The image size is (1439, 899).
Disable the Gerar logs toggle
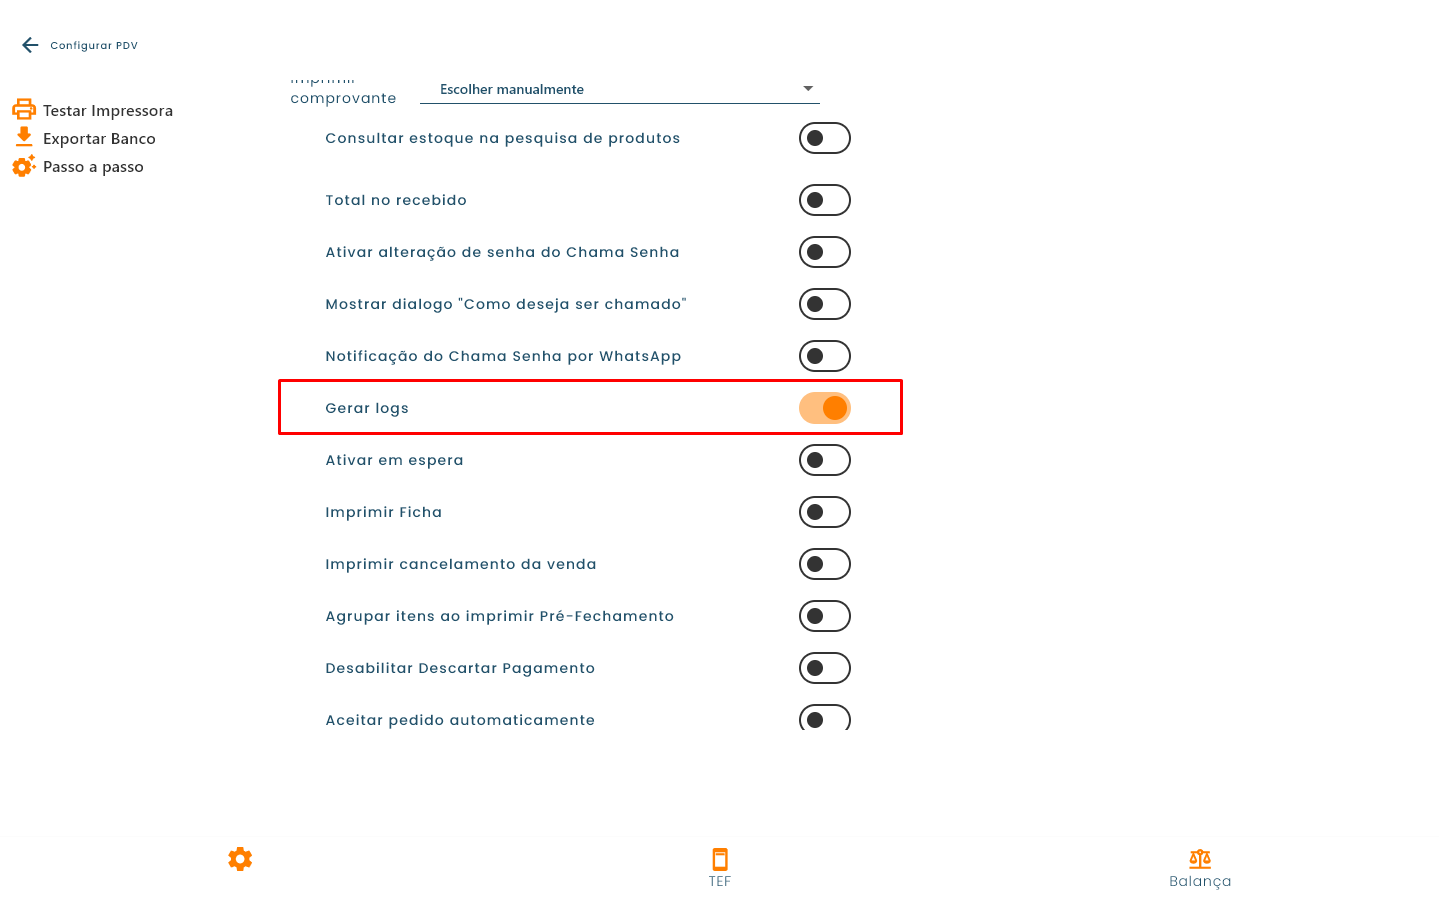[825, 408]
